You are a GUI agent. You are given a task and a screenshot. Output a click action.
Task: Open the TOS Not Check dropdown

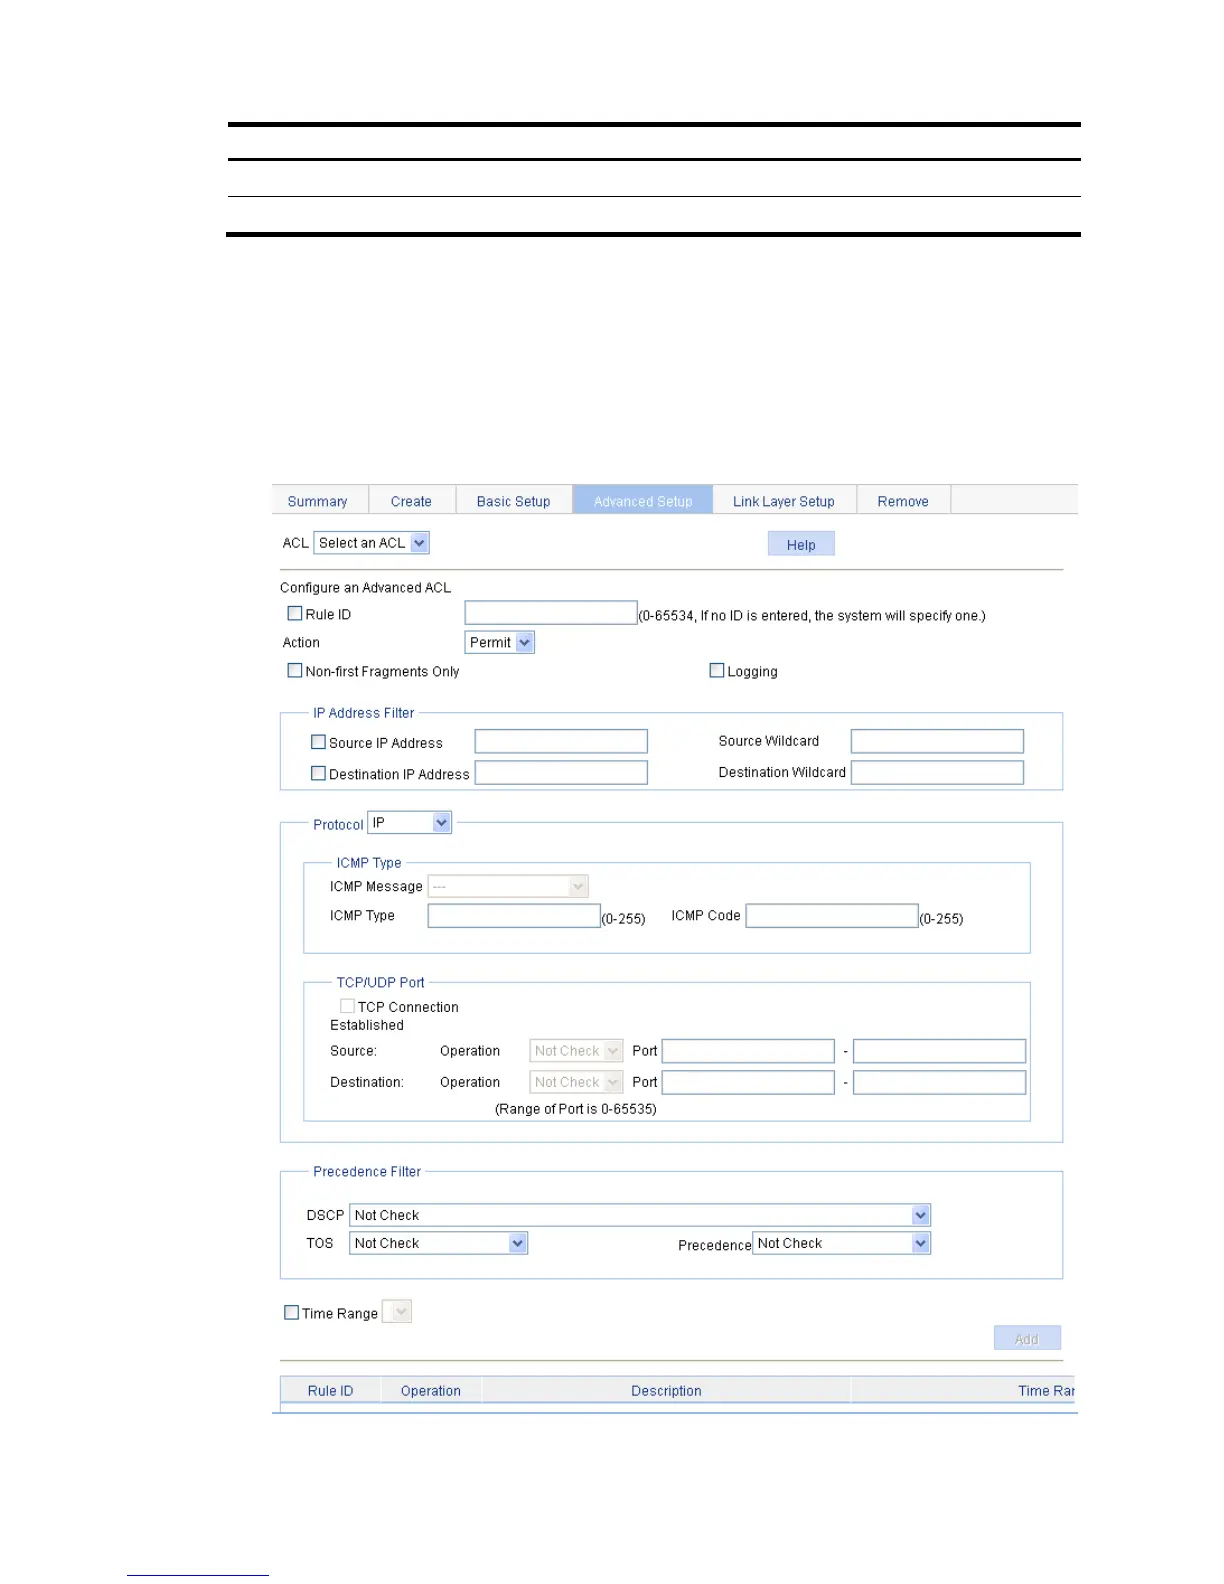pyautogui.click(x=438, y=1243)
